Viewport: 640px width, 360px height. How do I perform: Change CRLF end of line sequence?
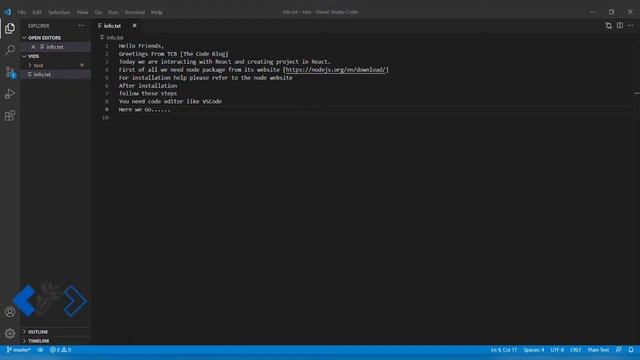pos(576,350)
